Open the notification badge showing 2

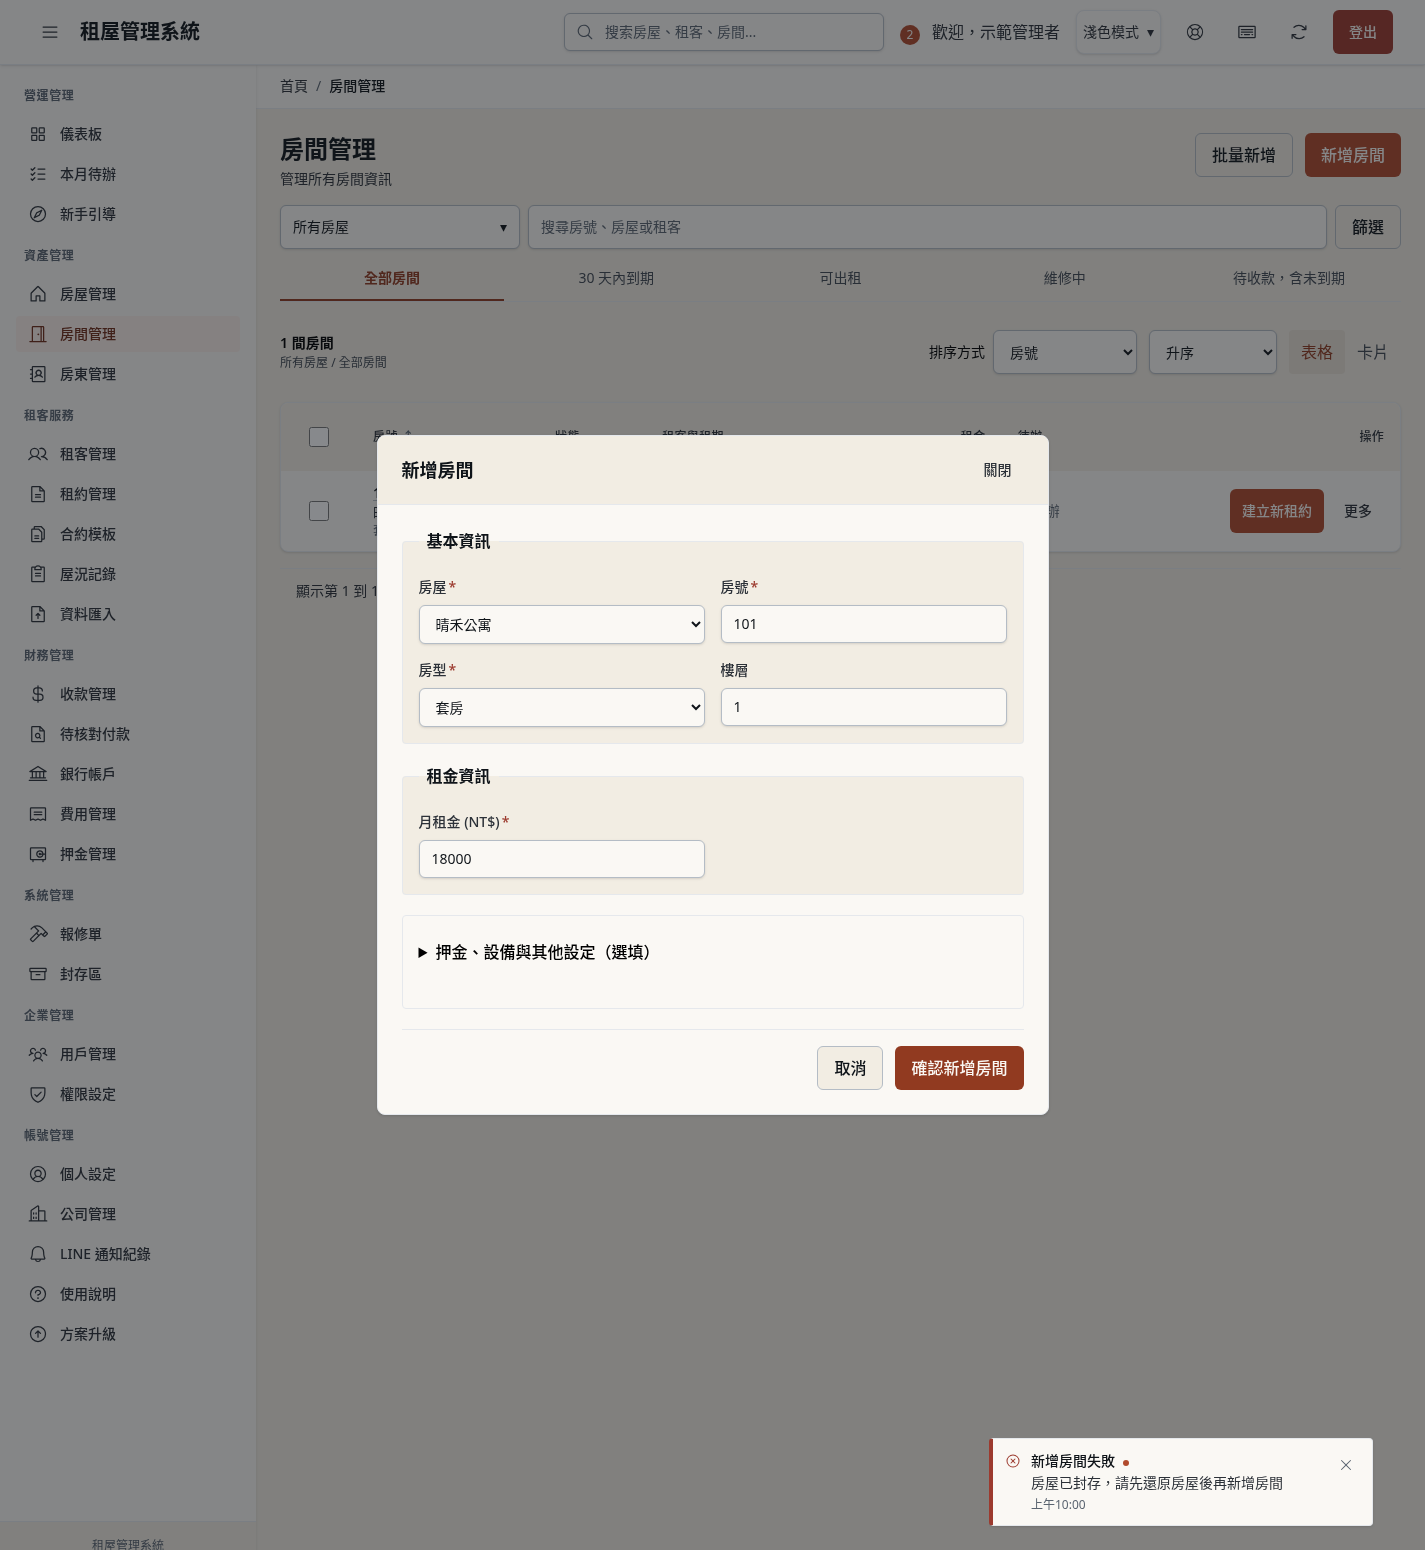click(x=909, y=35)
